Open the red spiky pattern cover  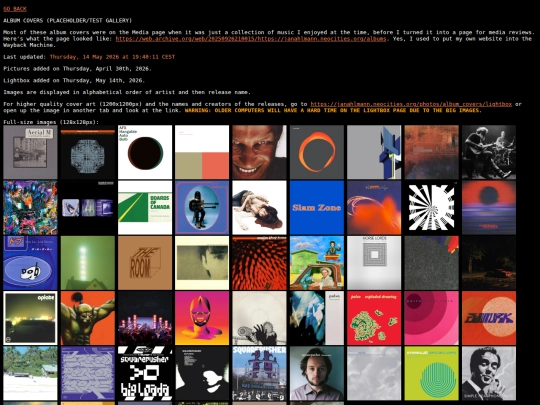(259, 263)
